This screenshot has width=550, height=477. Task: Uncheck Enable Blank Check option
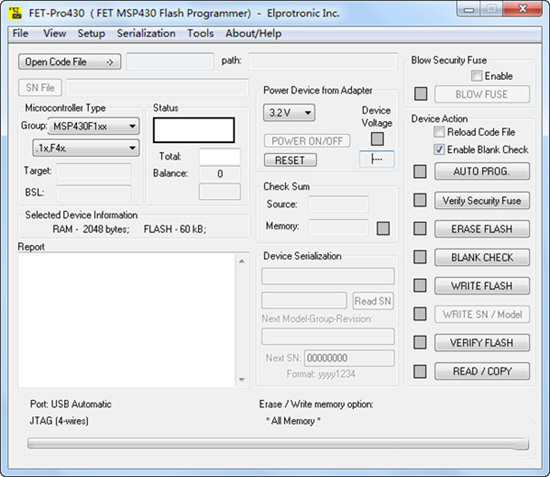(439, 149)
